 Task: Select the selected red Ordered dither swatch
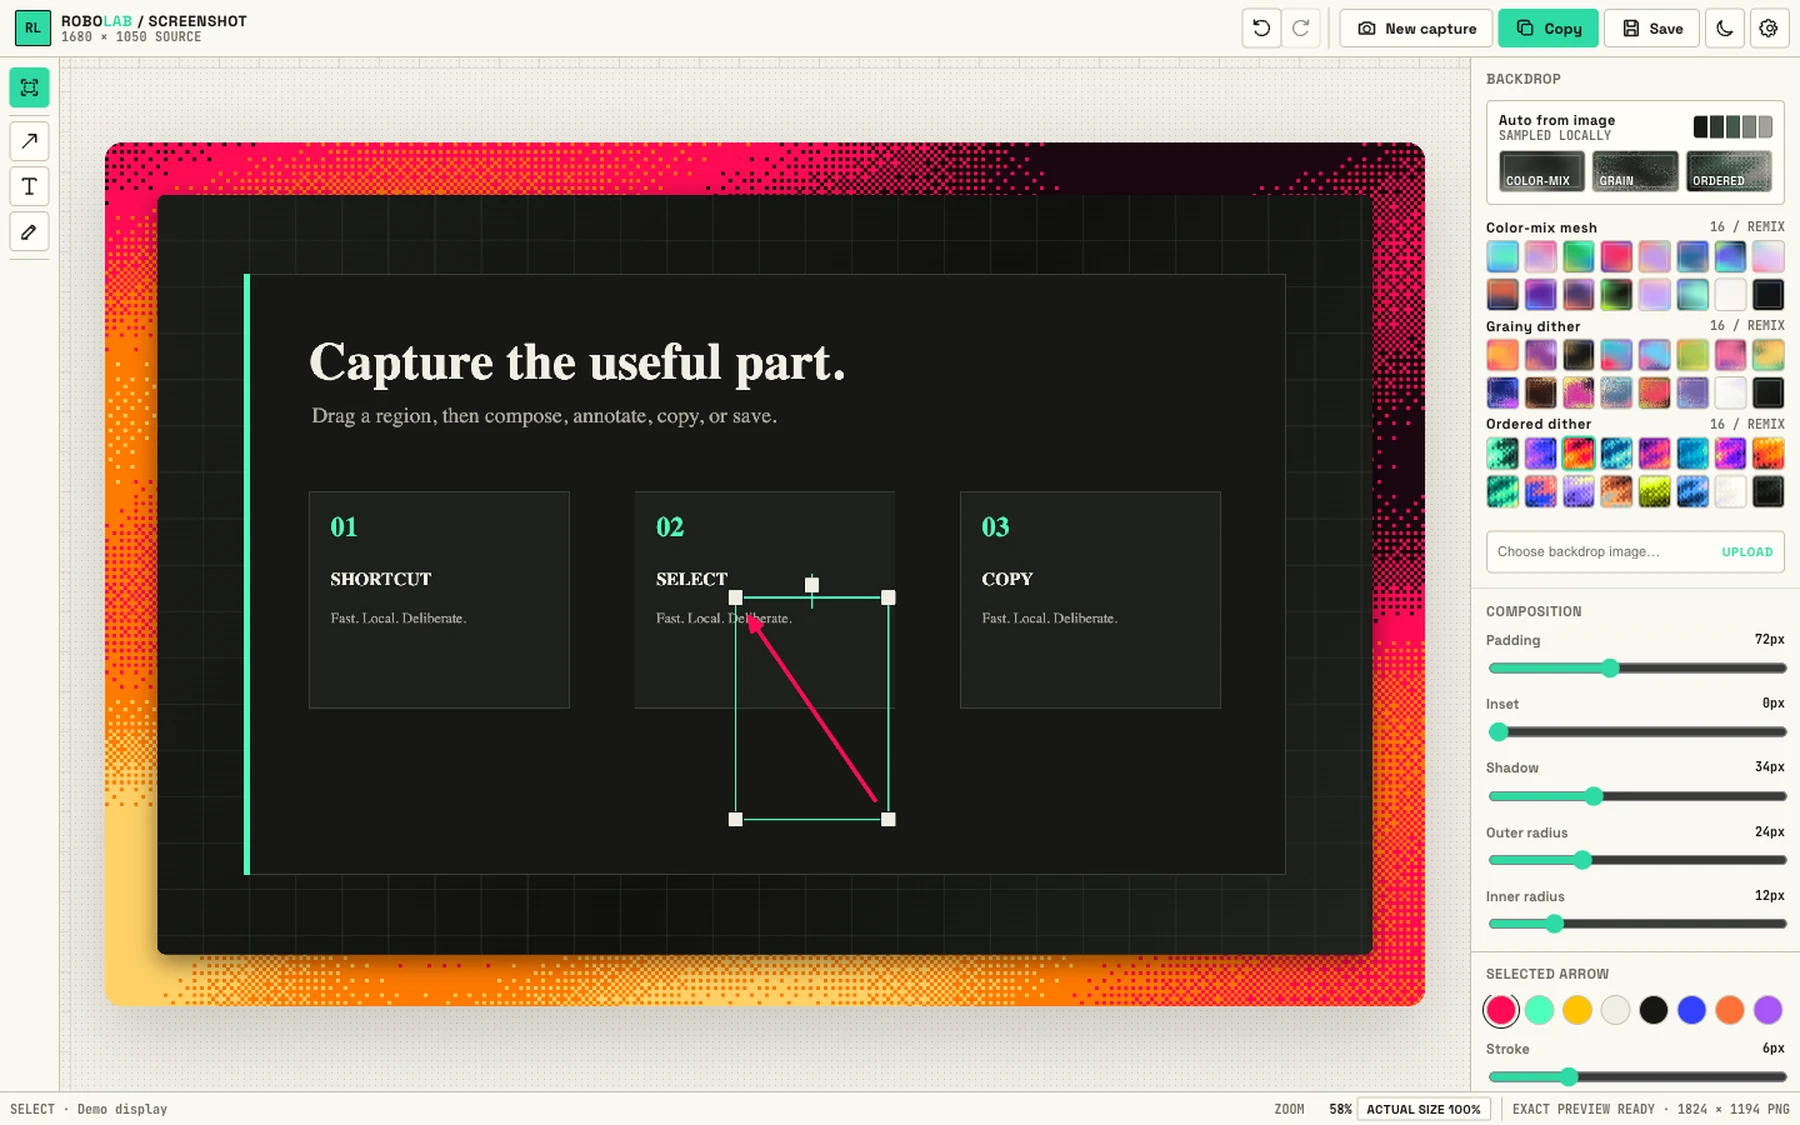tap(1578, 453)
